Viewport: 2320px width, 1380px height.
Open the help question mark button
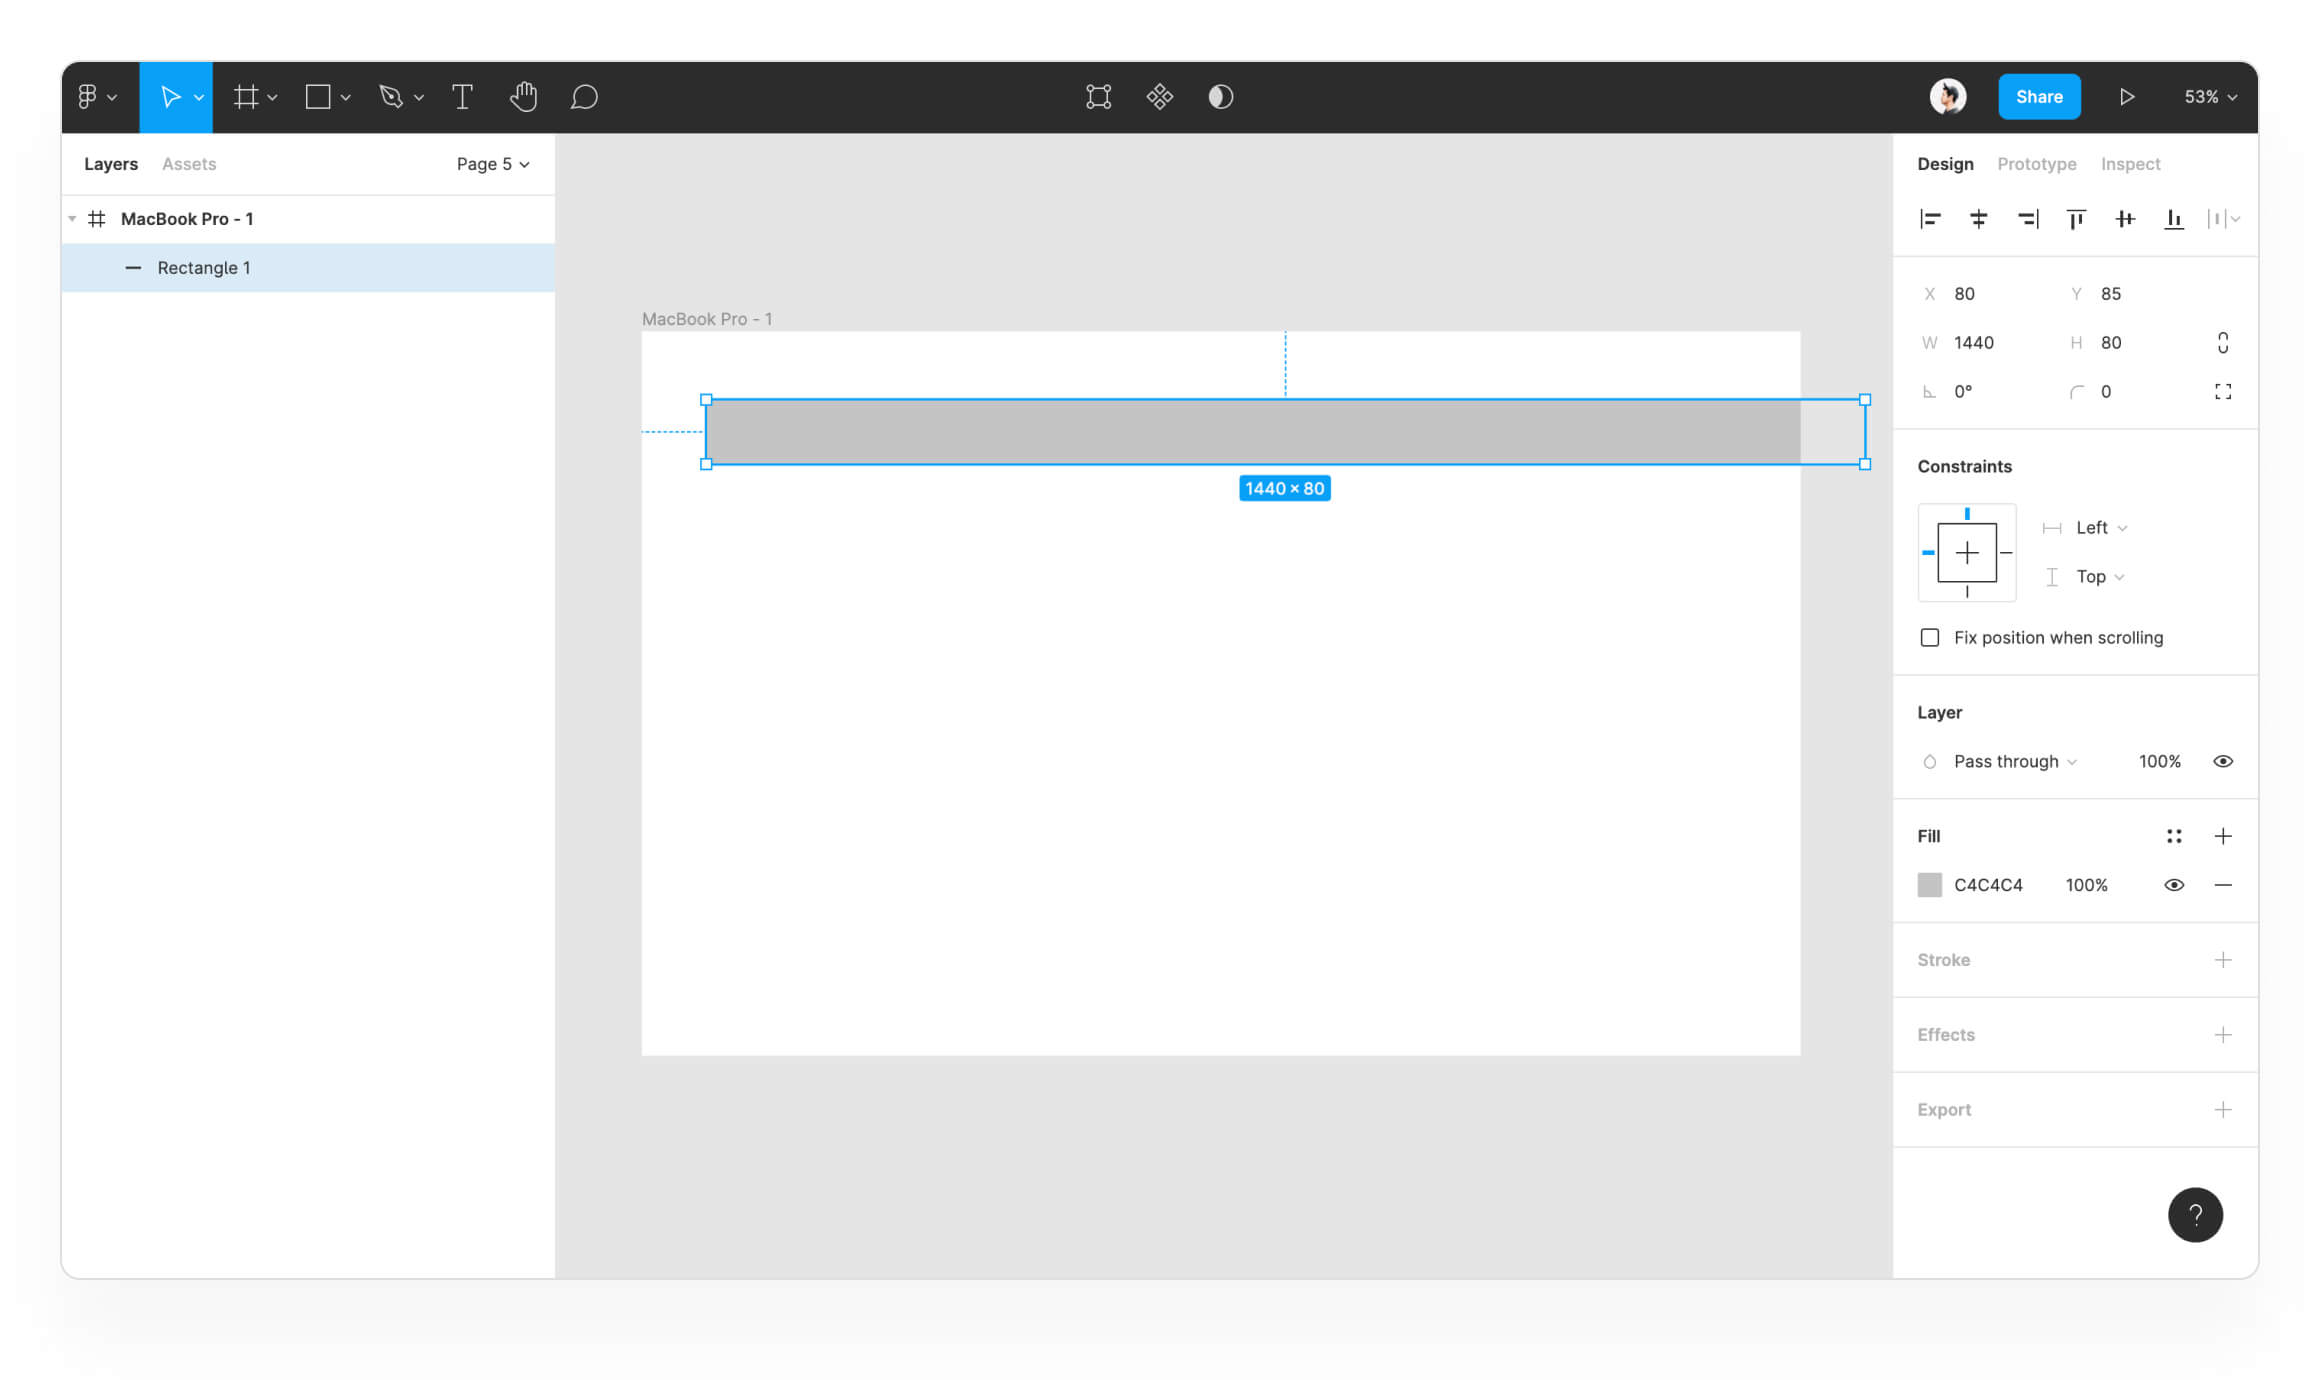[x=2195, y=1214]
